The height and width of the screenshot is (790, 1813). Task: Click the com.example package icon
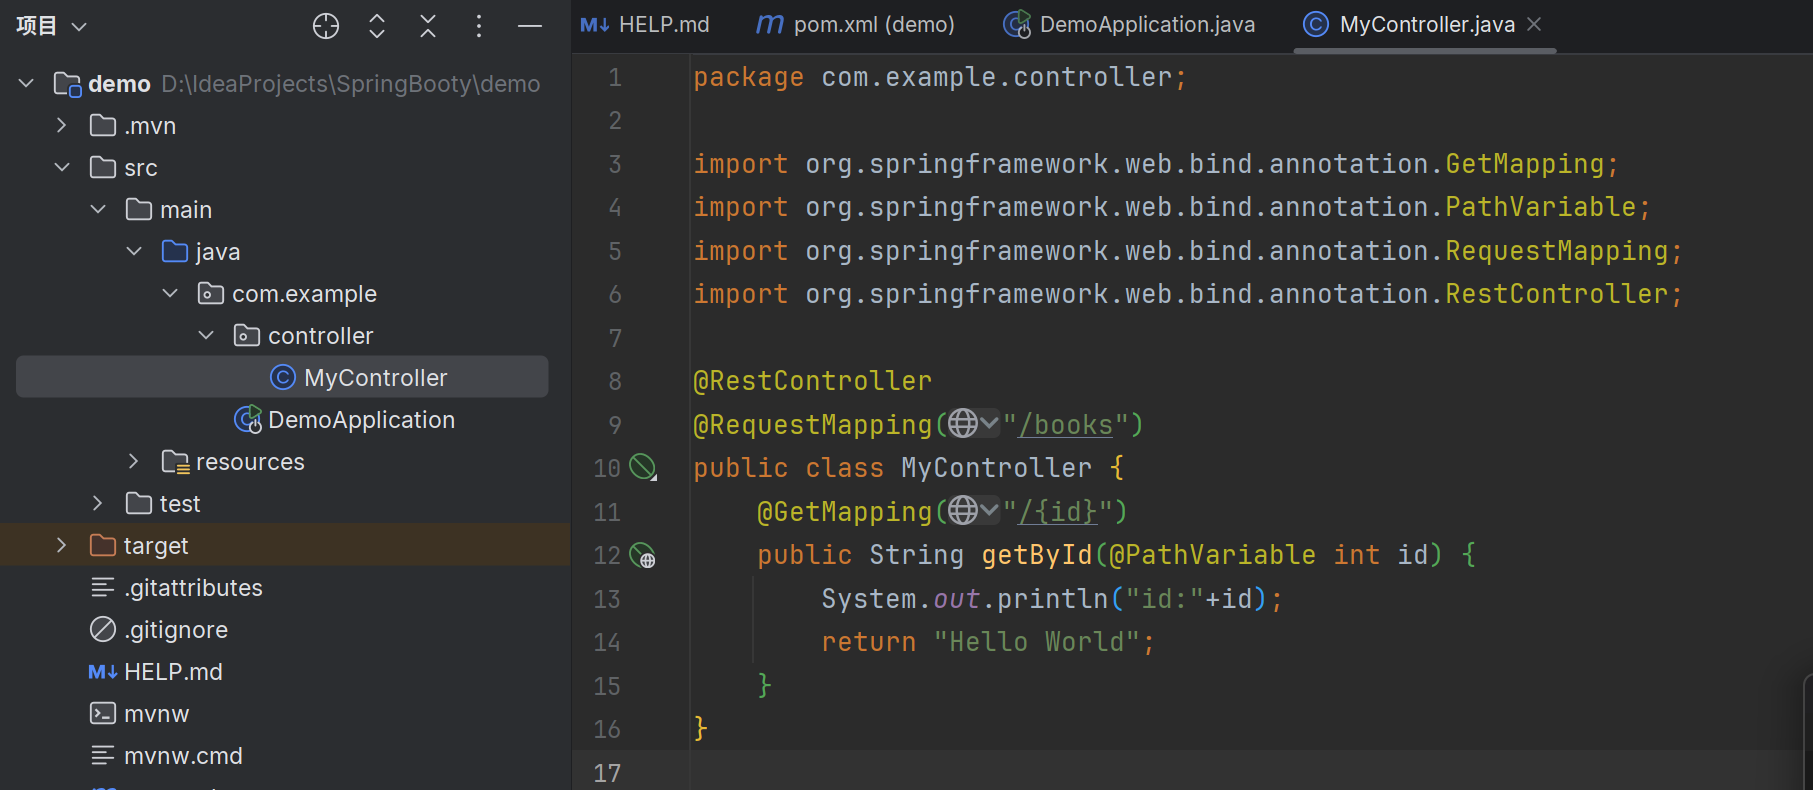pyautogui.click(x=211, y=293)
